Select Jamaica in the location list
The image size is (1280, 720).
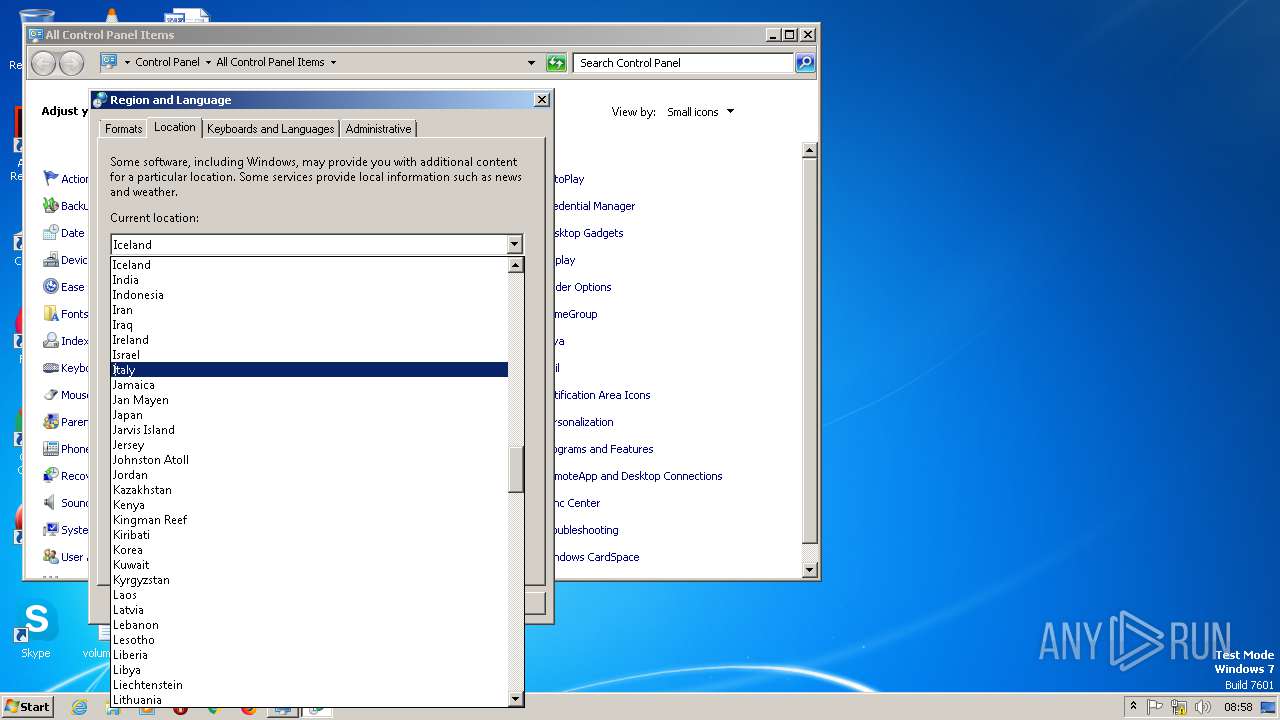309,385
